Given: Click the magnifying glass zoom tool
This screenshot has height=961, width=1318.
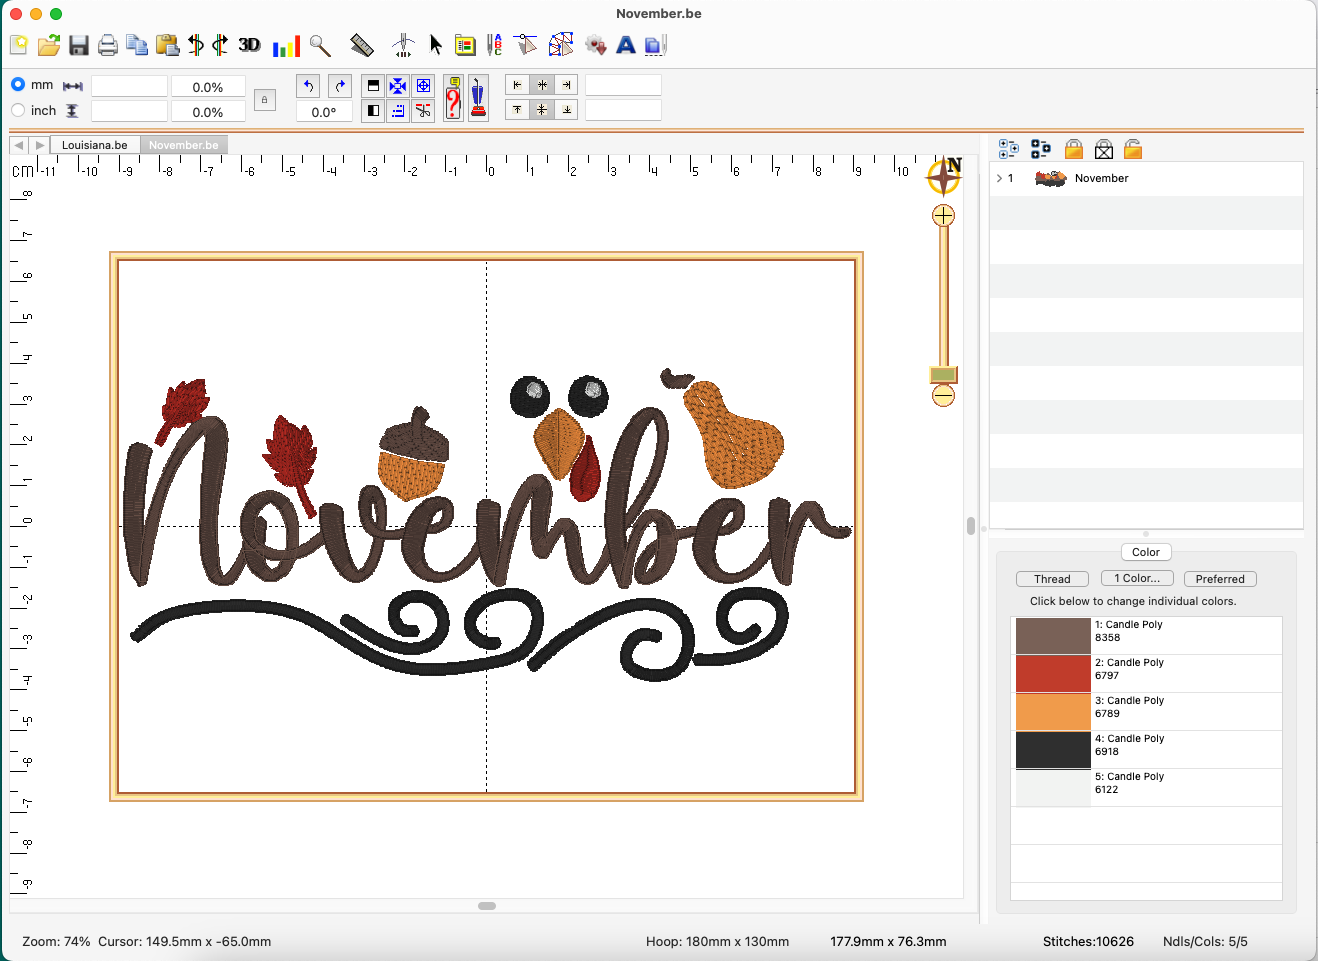Looking at the screenshot, I should (x=320, y=45).
